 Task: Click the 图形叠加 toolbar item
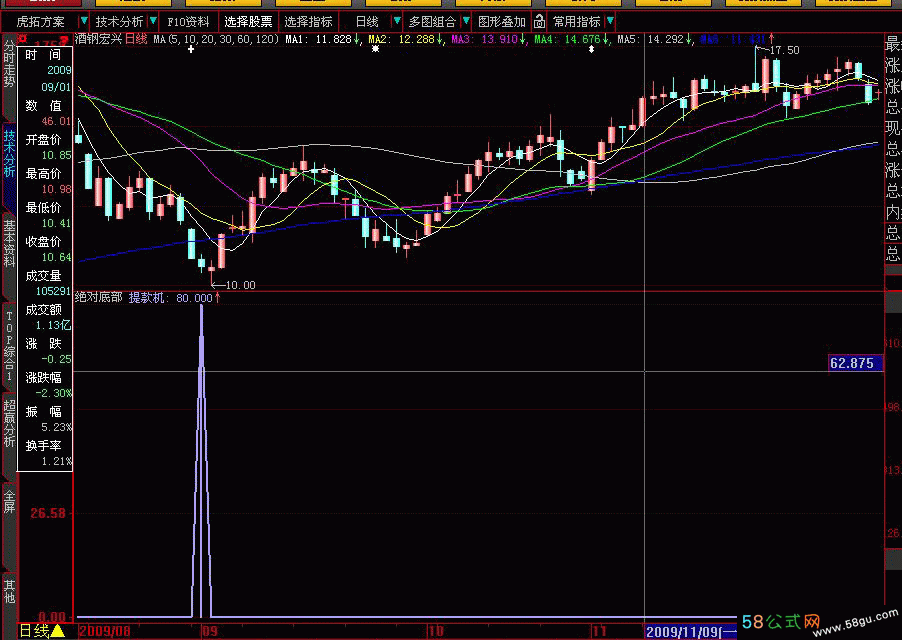pyautogui.click(x=501, y=21)
